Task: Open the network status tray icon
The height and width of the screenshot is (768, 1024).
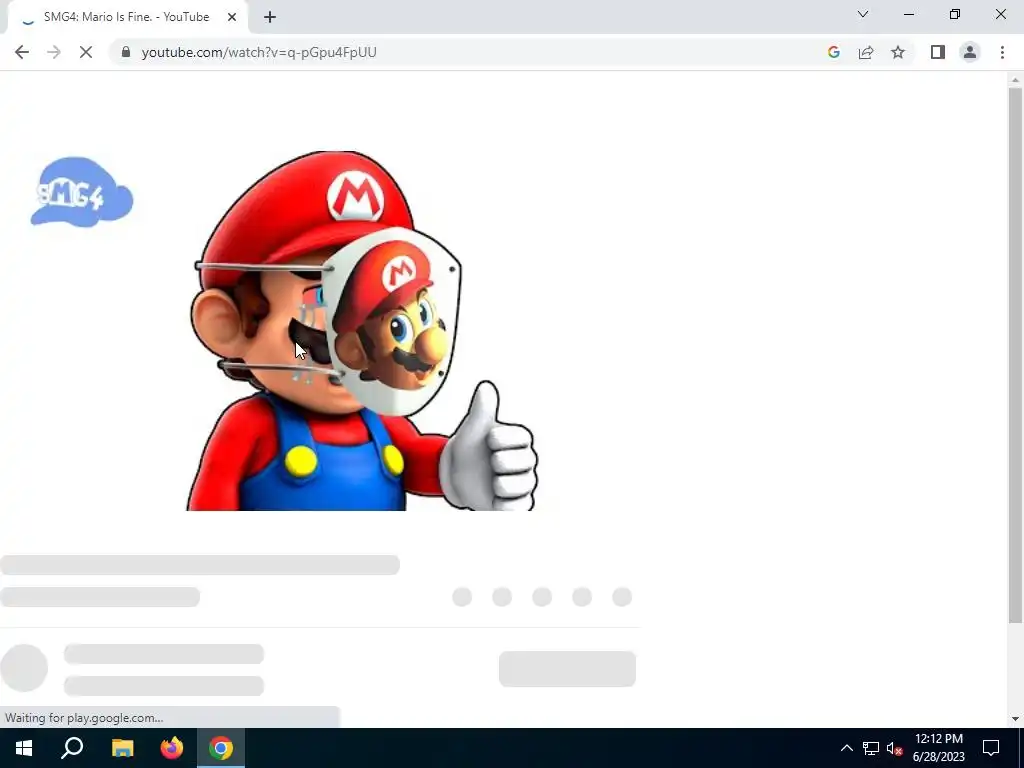Action: (871, 748)
